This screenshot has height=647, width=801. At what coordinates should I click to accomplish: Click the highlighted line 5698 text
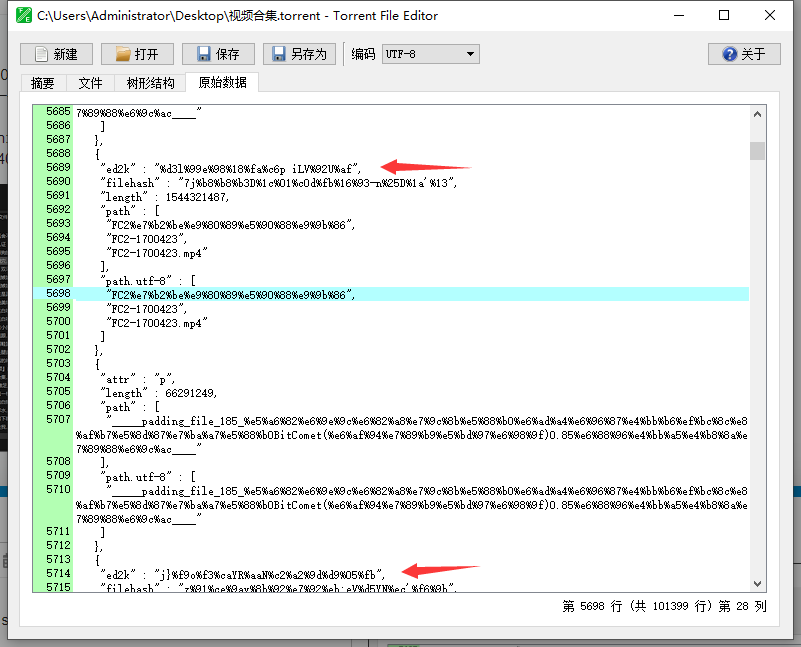tap(230, 294)
